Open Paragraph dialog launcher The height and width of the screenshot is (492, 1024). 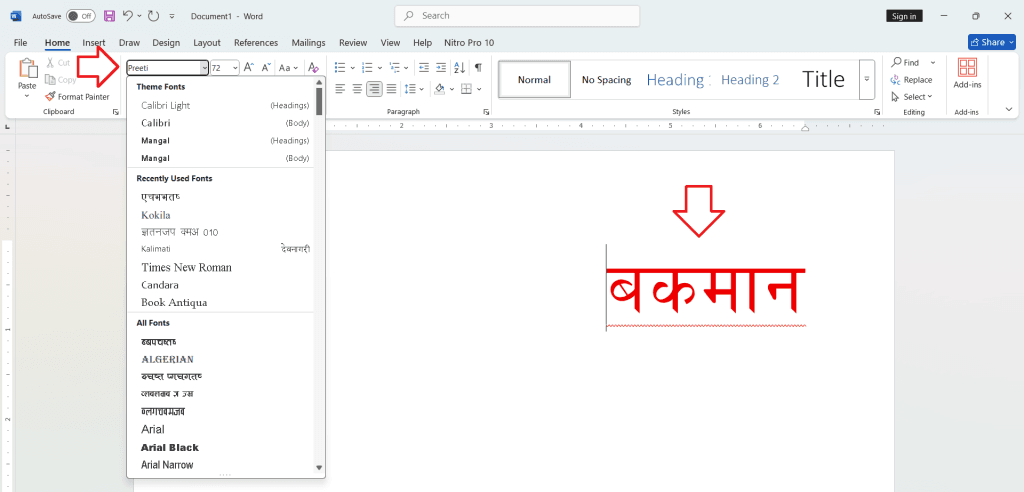point(486,112)
